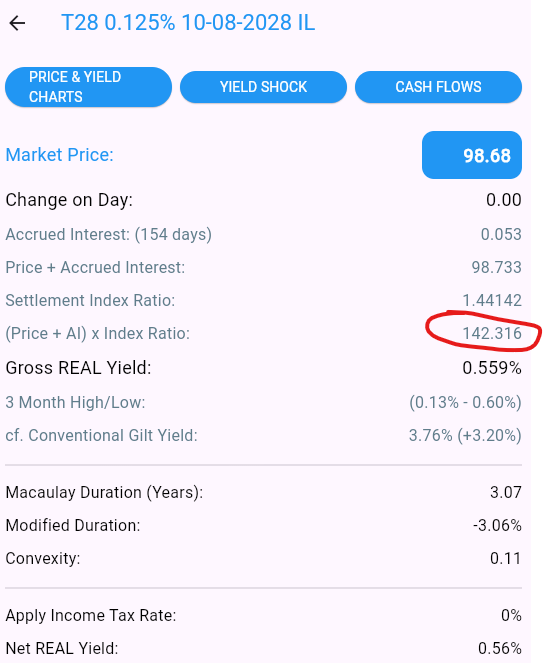Open the Cash Flows view
Image resolution: width=543 pixels, height=663 pixels.
click(438, 87)
